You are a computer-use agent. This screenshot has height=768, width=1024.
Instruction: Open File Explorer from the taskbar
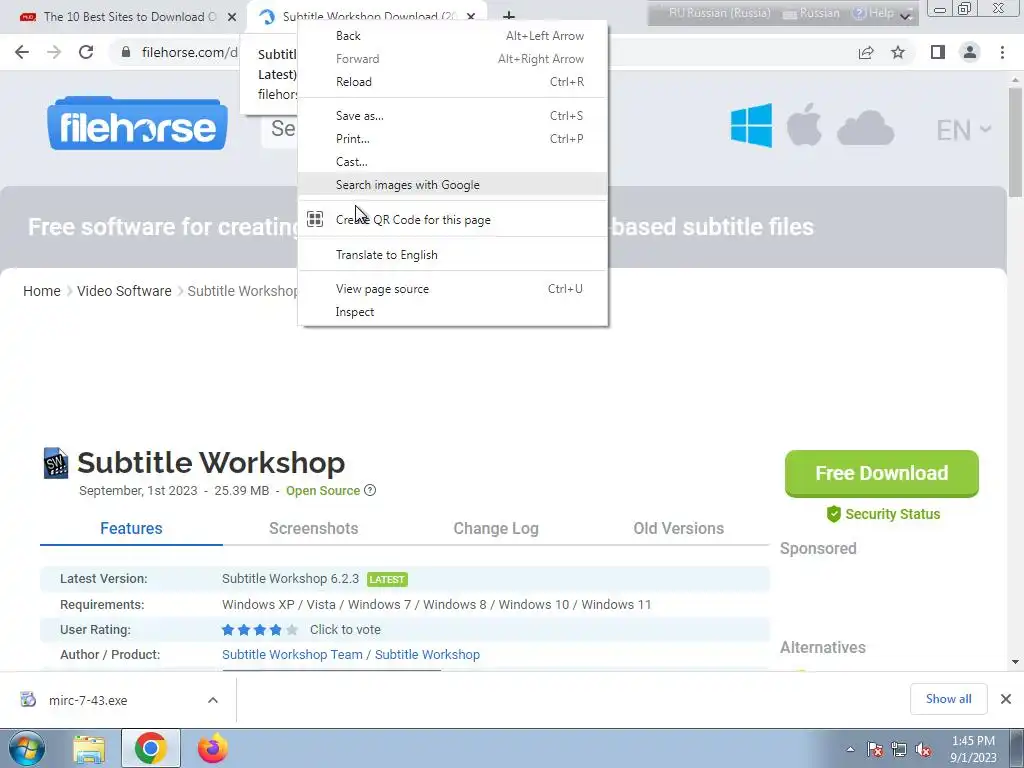[89, 750]
